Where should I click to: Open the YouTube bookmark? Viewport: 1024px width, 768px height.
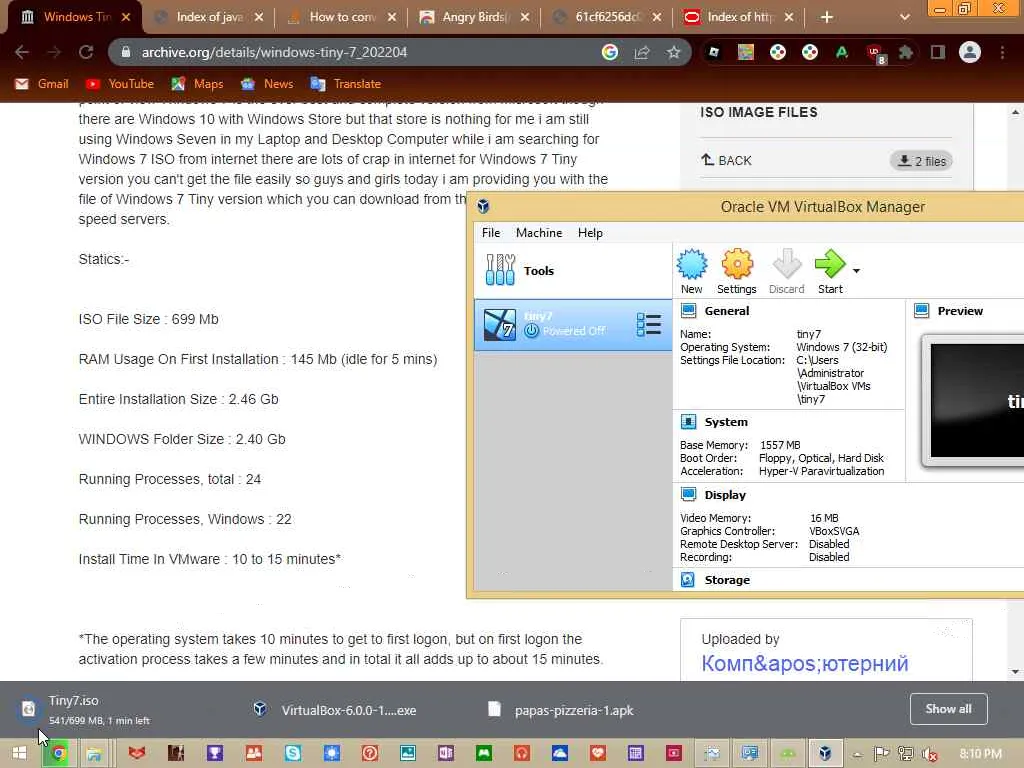click(x=120, y=84)
